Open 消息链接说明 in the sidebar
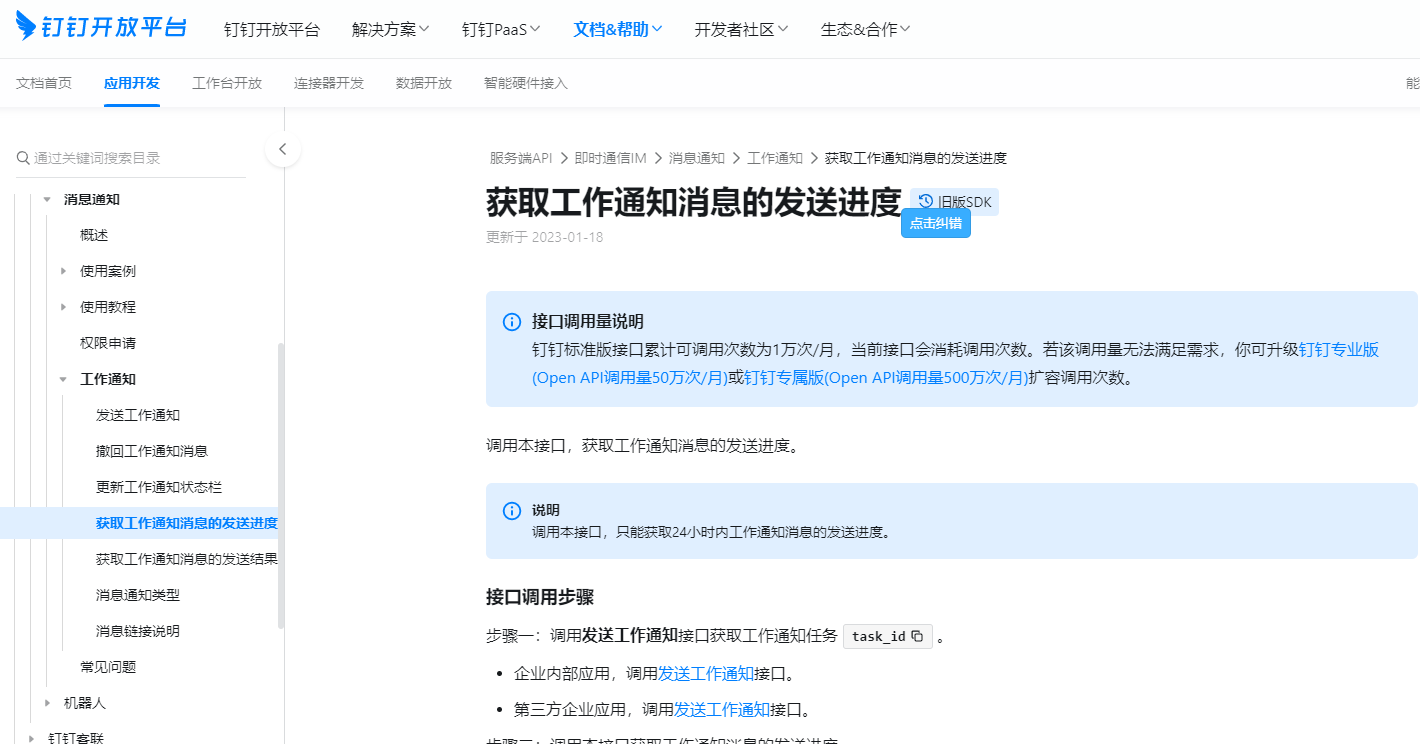Viewport: 1420px width, 744px height. coord(138,631)
